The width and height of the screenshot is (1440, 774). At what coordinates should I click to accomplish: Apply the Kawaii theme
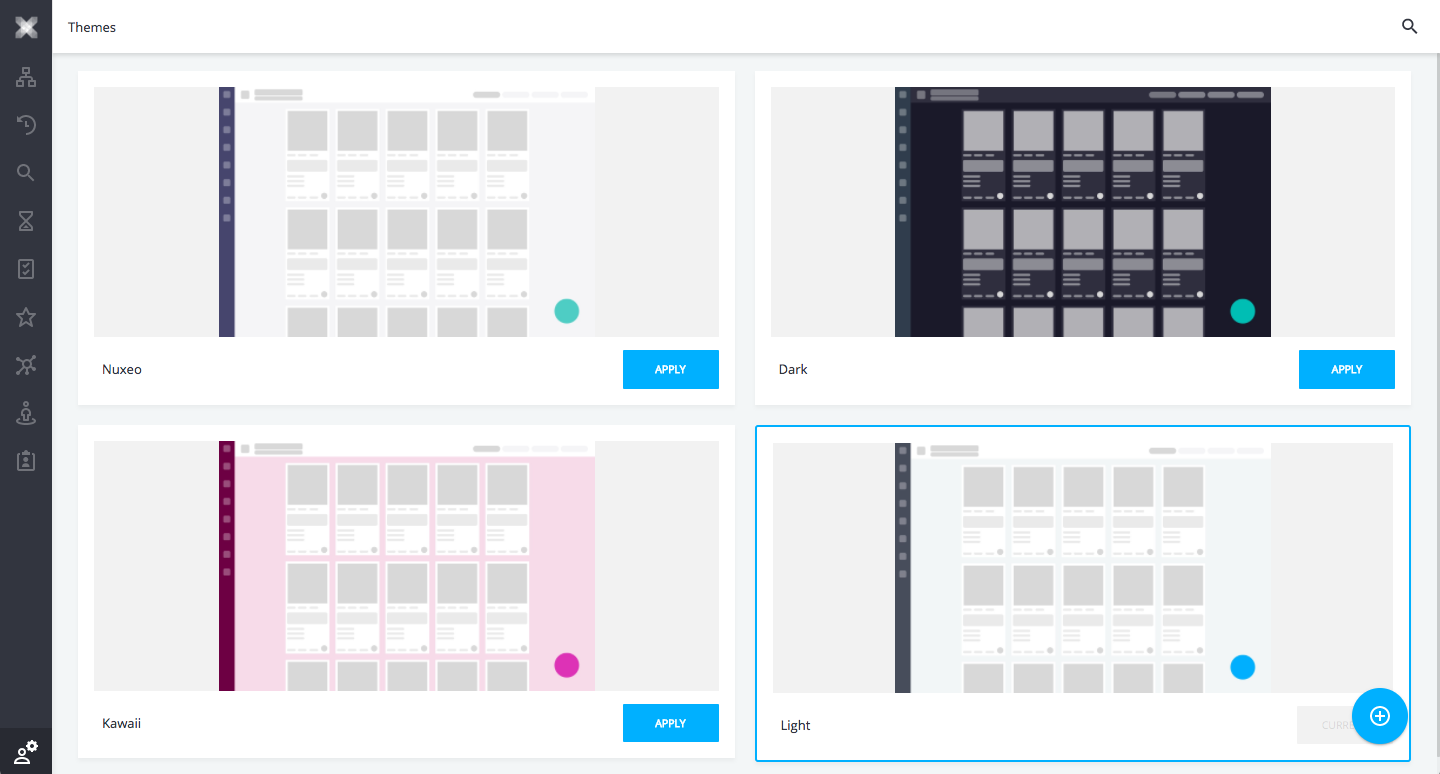tap(670, 723)
